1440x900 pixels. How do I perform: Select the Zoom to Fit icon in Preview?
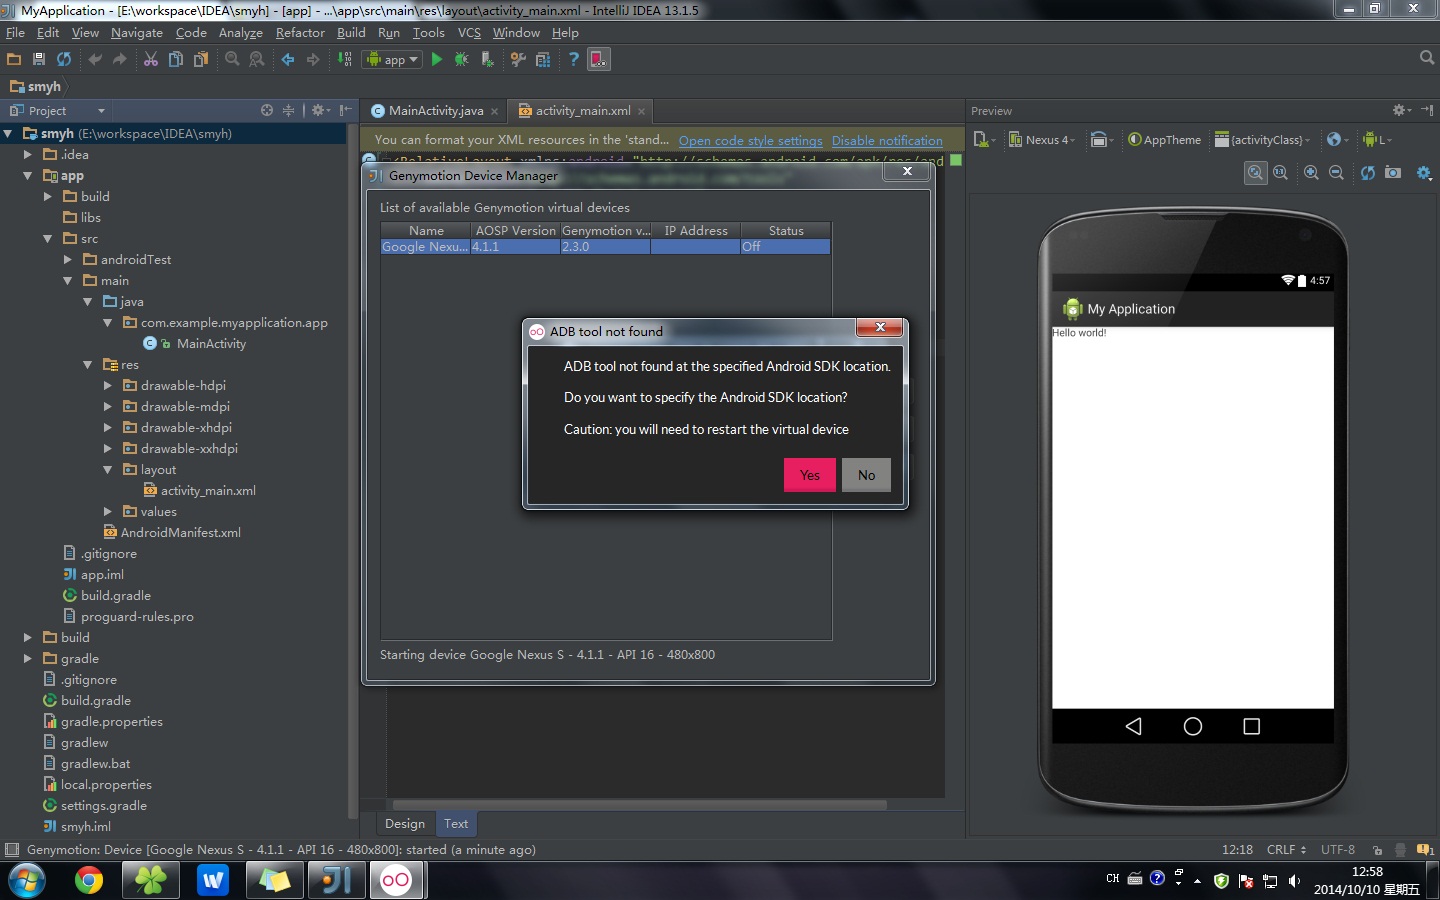click(x=1255, y=172)
